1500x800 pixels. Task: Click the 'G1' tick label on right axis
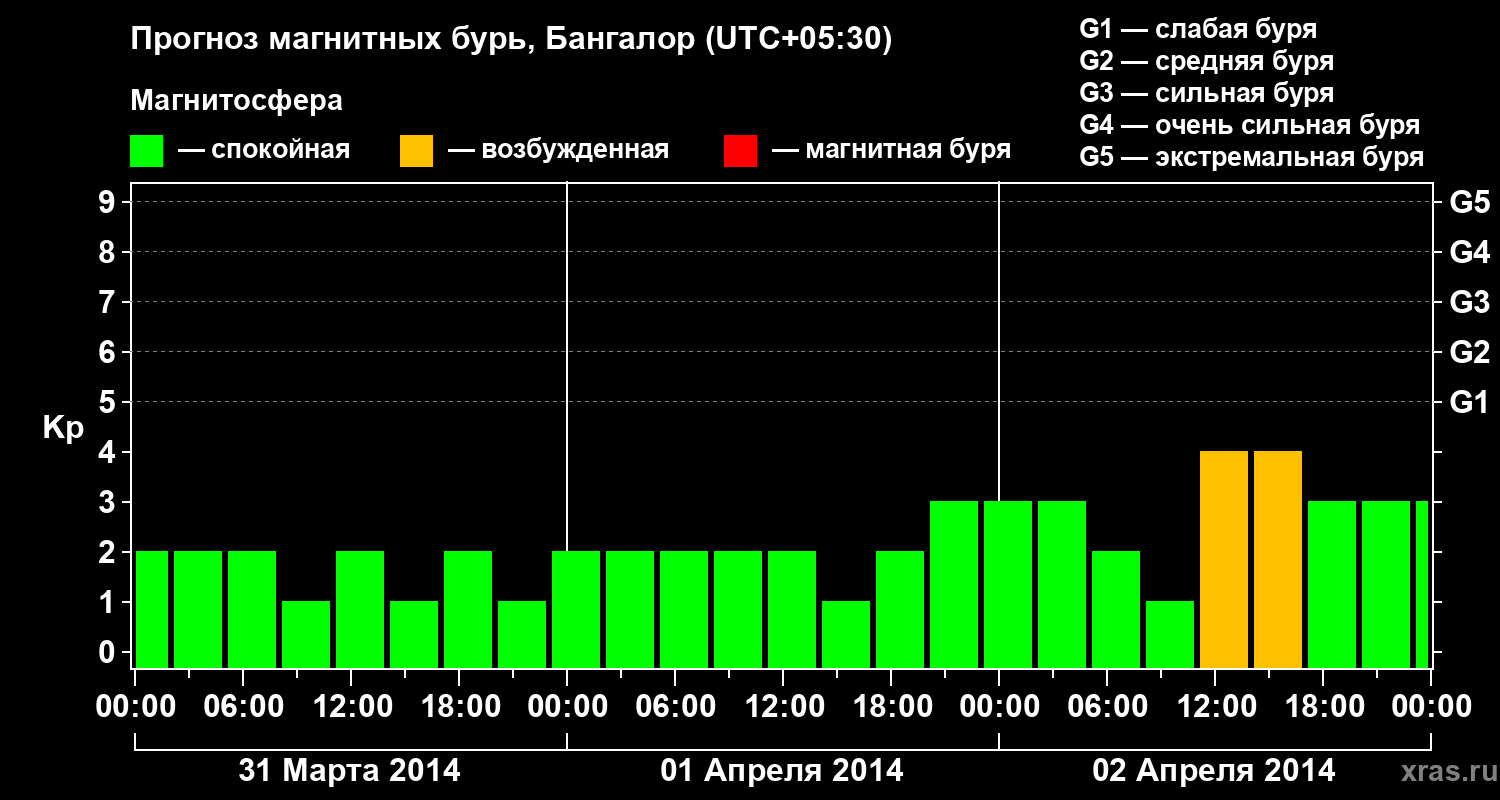pos(1470,402)
